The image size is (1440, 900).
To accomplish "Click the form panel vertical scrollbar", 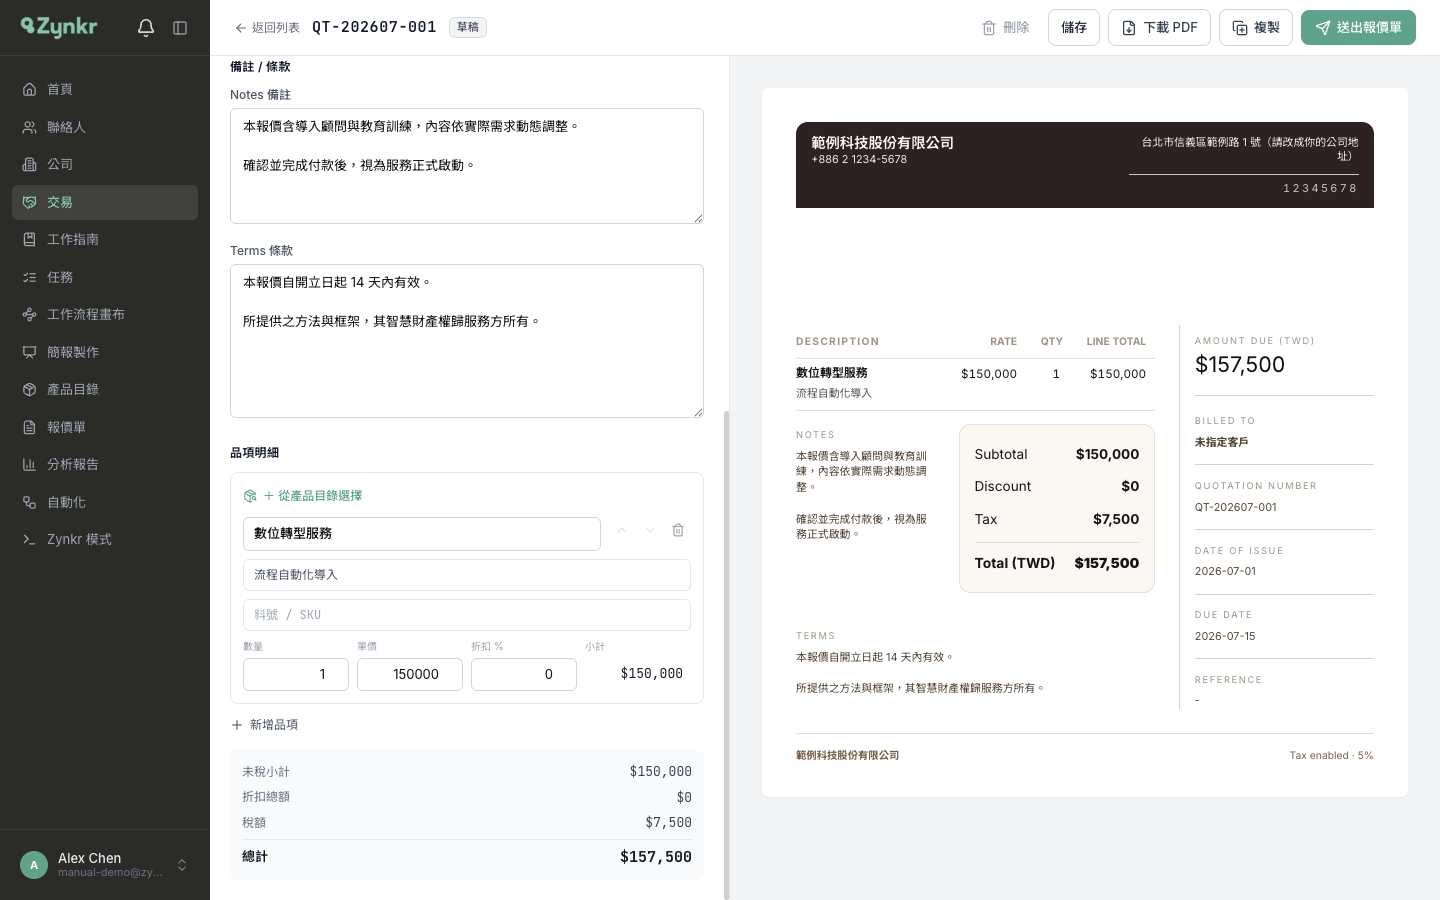I will point(727,655).
